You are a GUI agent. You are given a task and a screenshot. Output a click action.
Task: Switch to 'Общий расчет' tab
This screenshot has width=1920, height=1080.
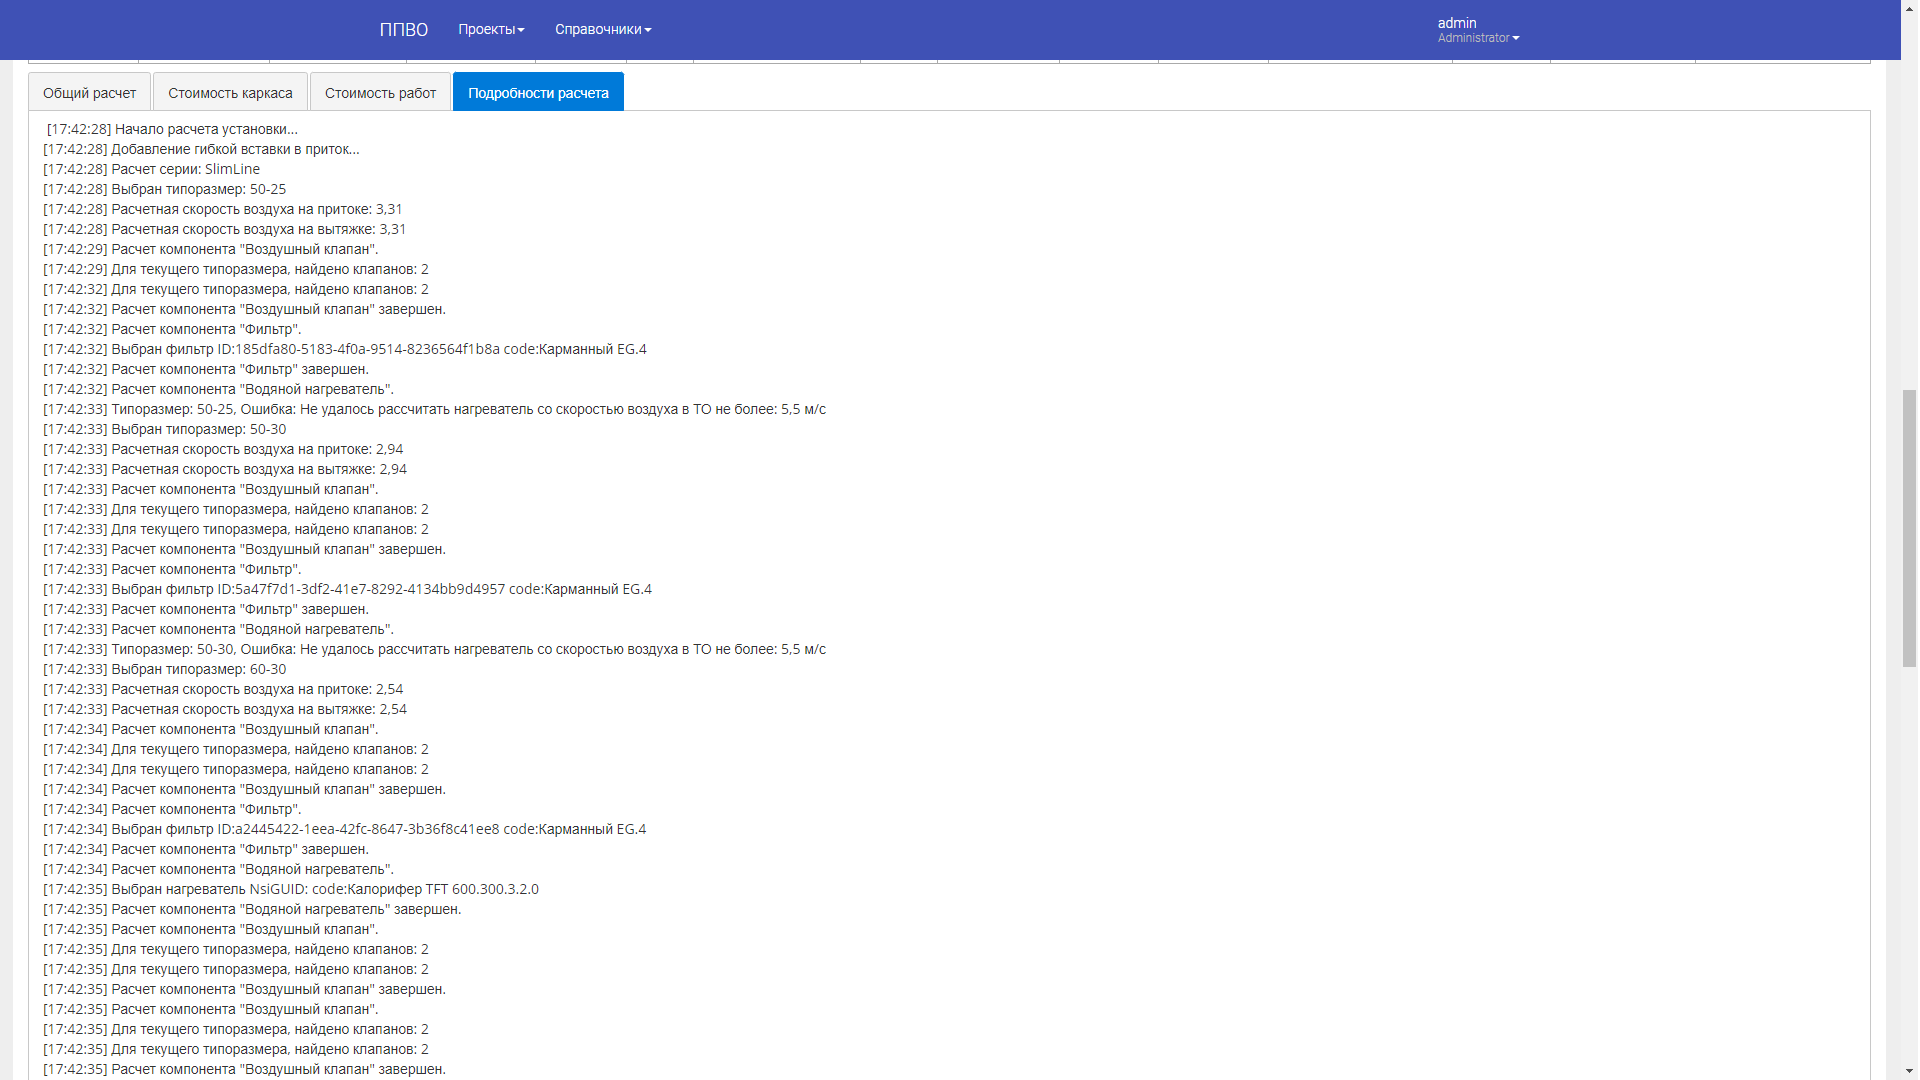tap(90, 92)
